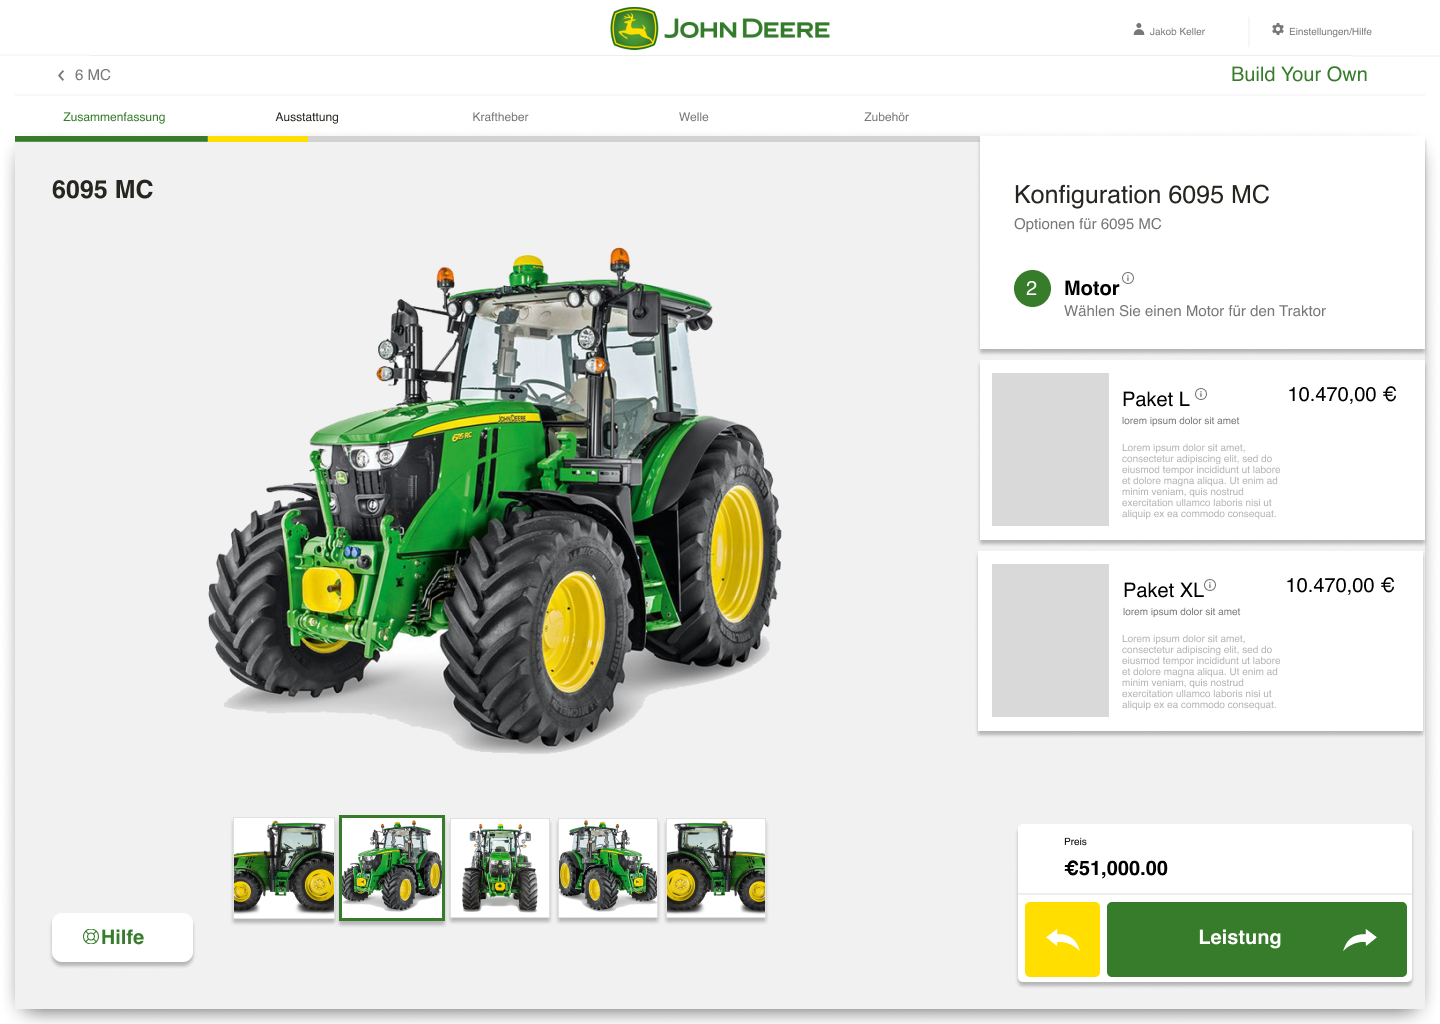
Task: Open the Zubehör tab
Action: point(886,117)
